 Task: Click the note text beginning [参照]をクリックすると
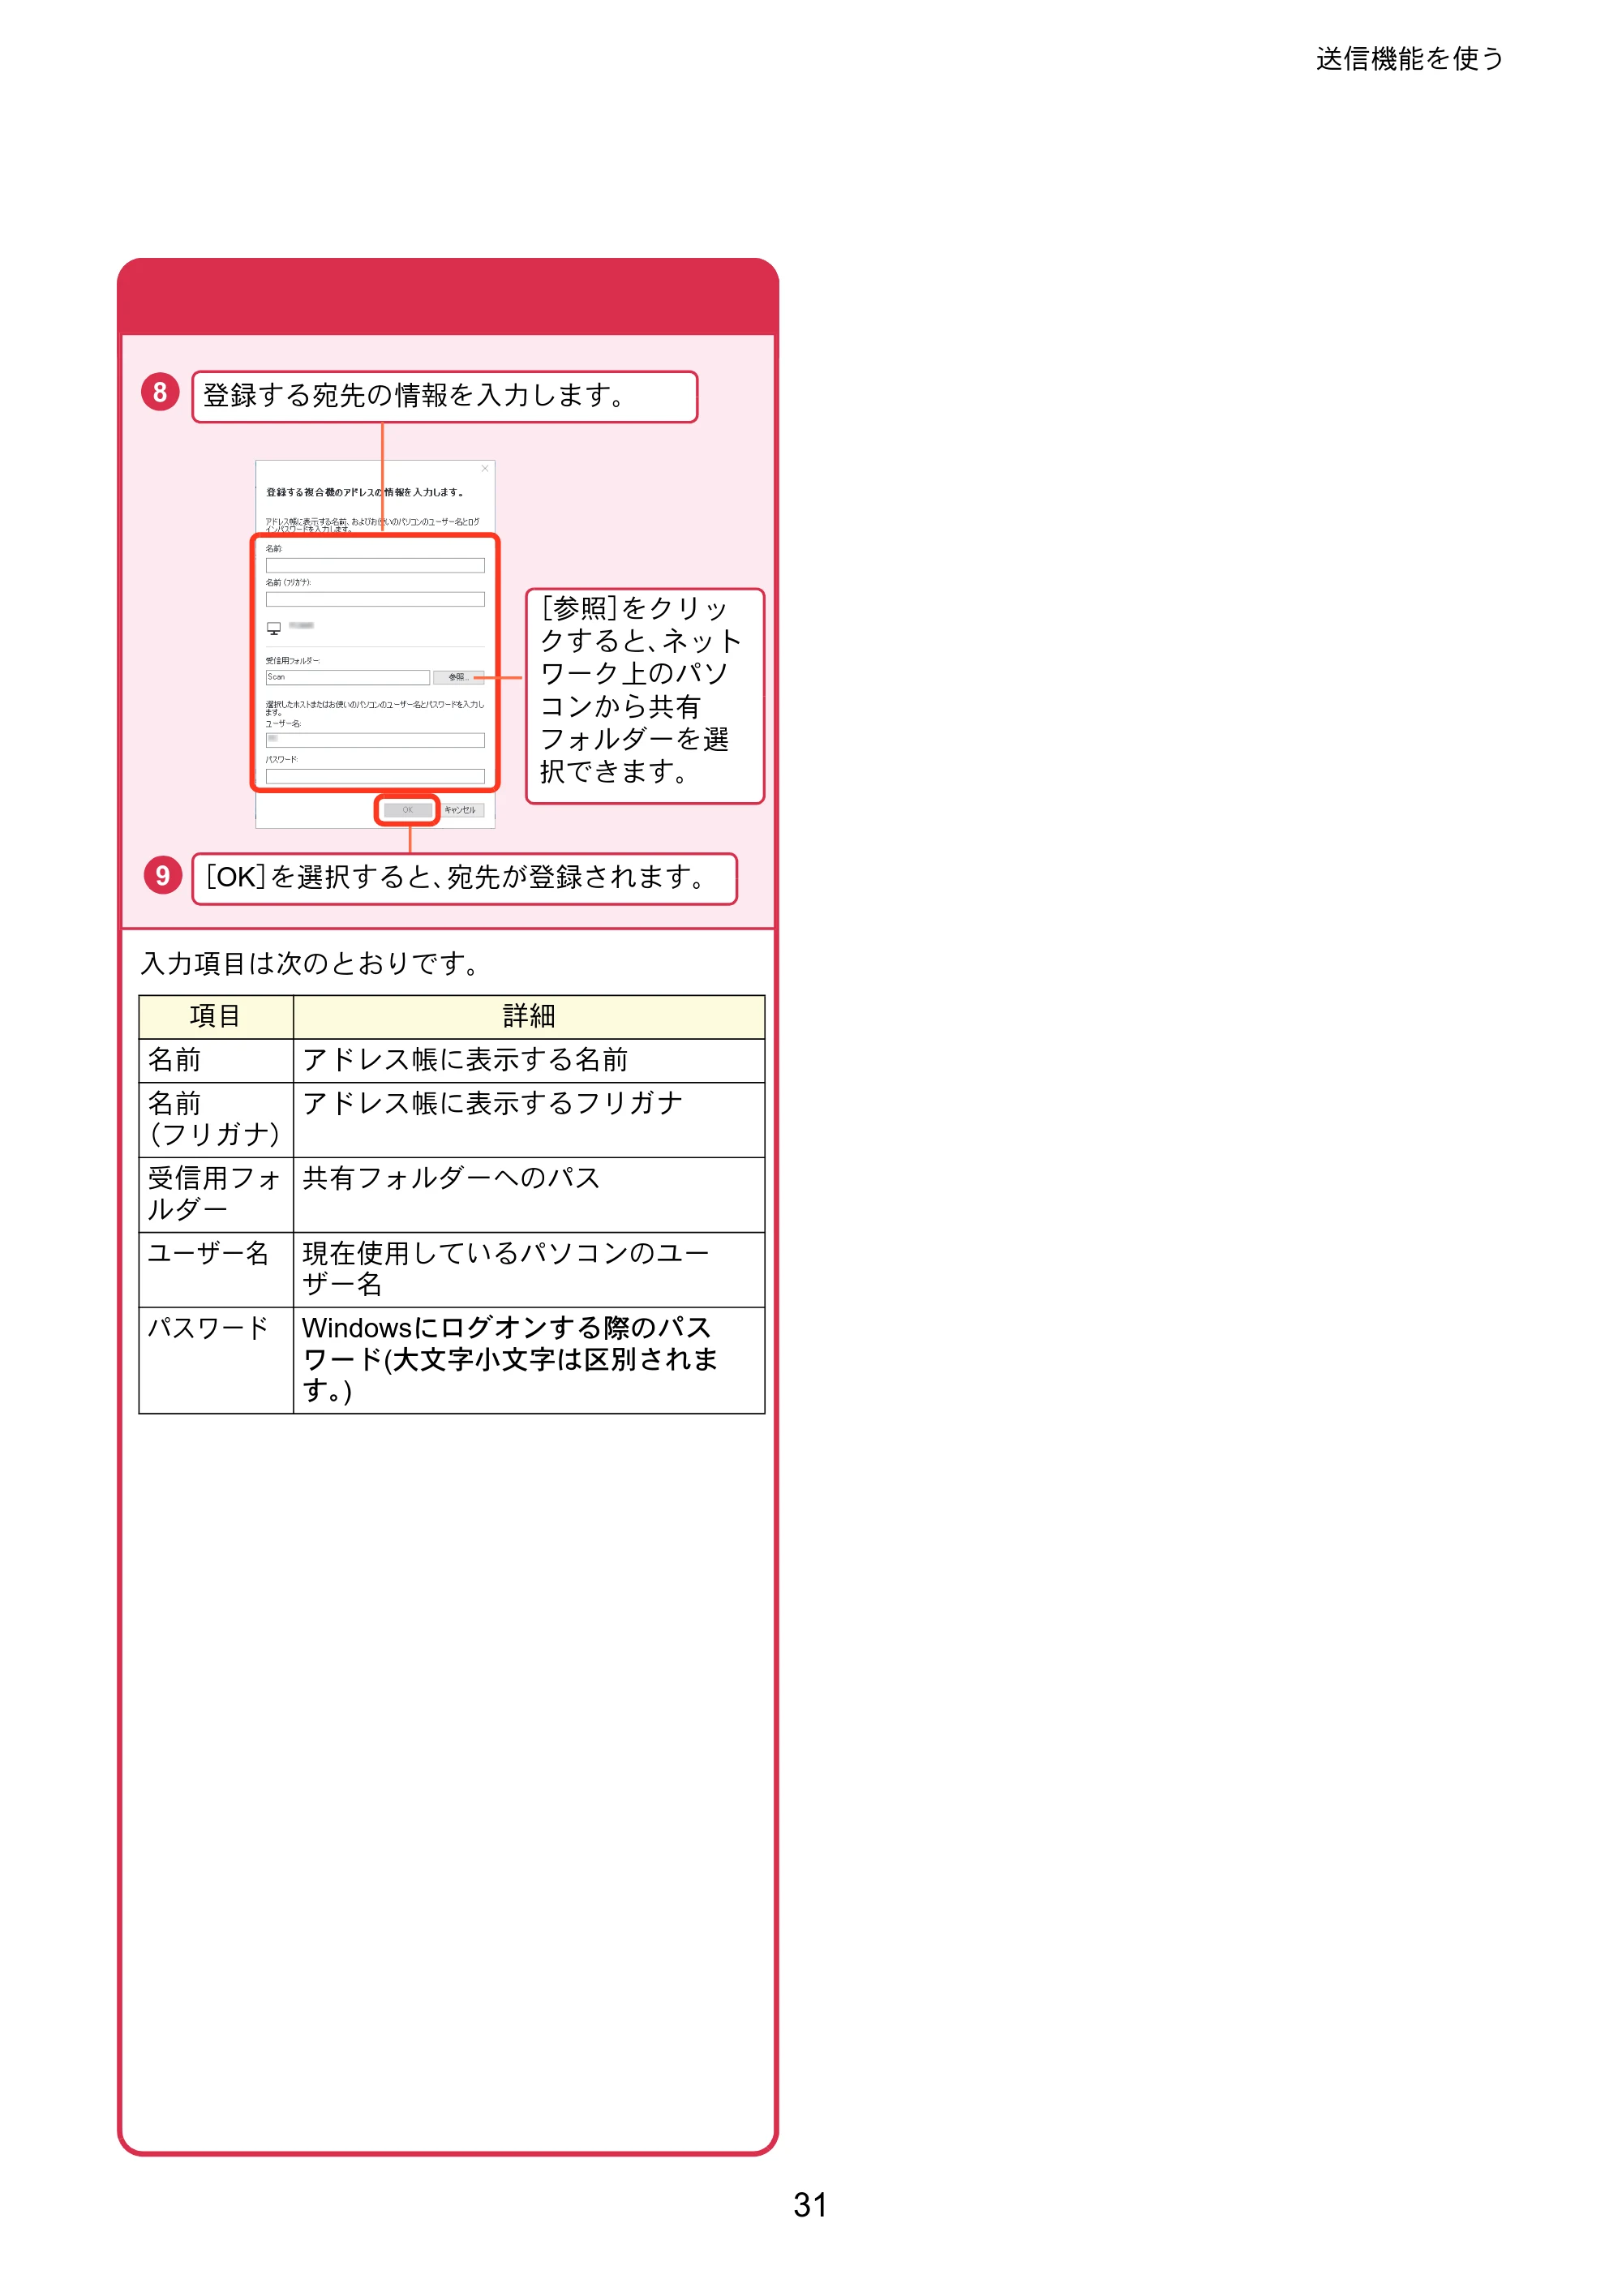tap(641, 690)
